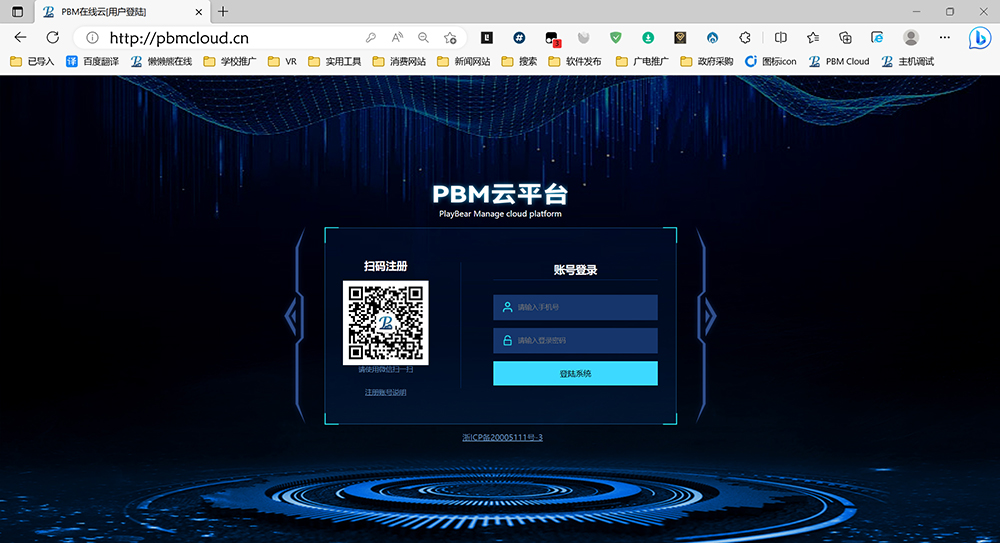Add this page to favorites star icon
This screenshot has width=1000, height=543.
pos(450,38)
